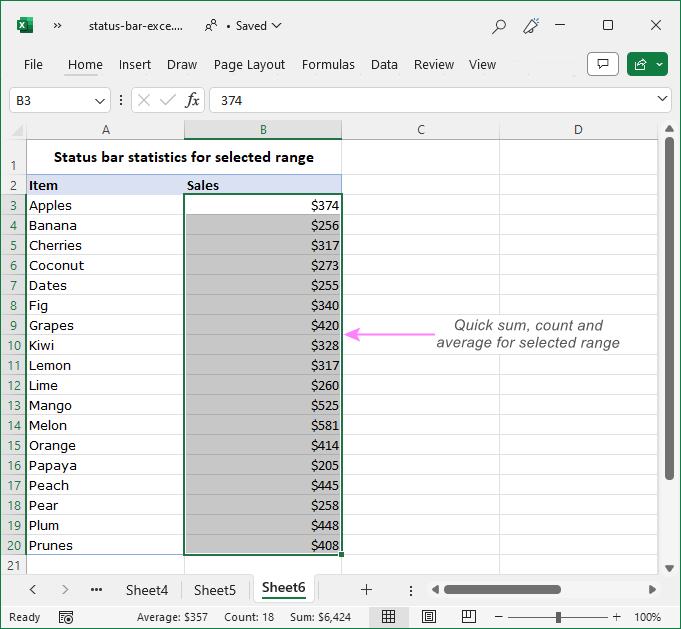Open the Comments pane icon
Image resolution: width=681 pixels, height=629 pixels.
pyautogui.click(x=602, y=64)
